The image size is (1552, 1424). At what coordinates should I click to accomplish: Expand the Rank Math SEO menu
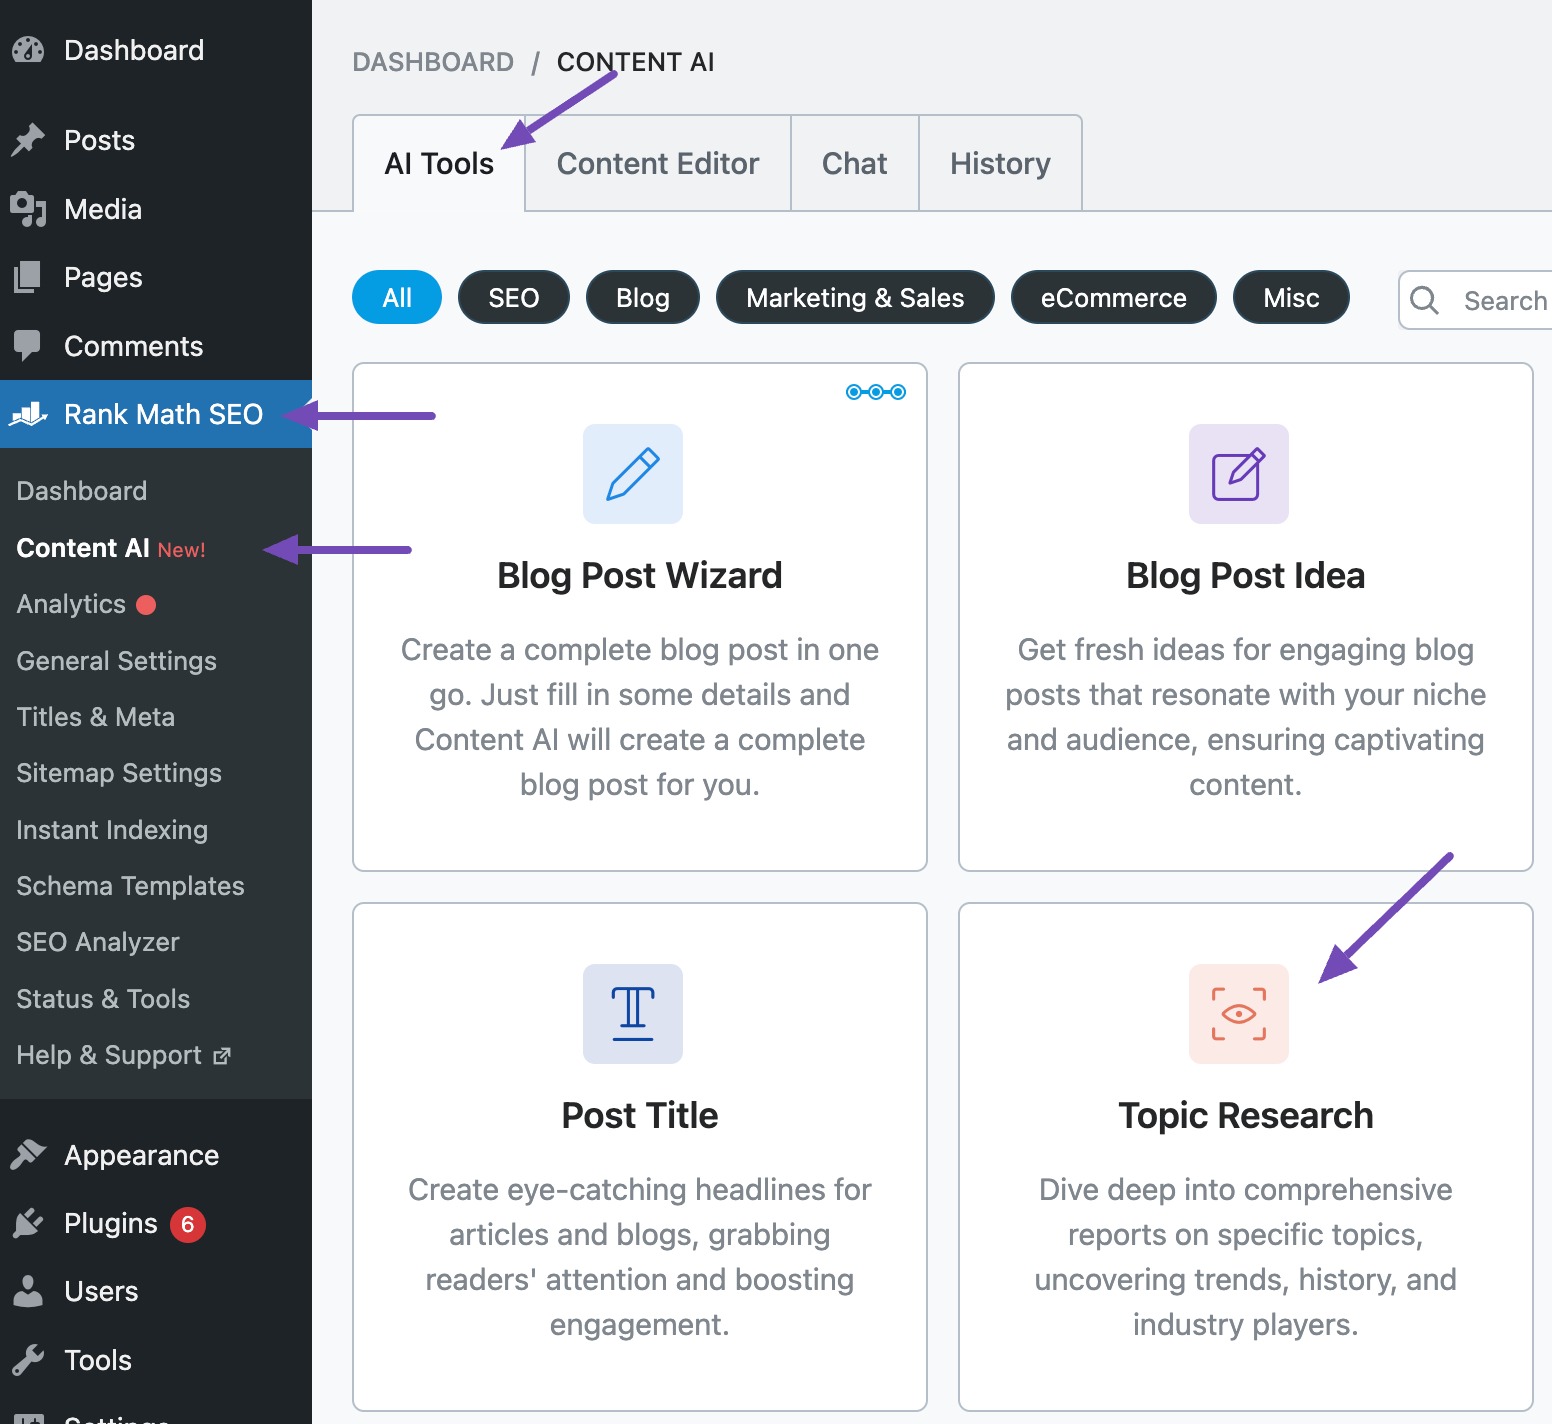tap(162, 414)
